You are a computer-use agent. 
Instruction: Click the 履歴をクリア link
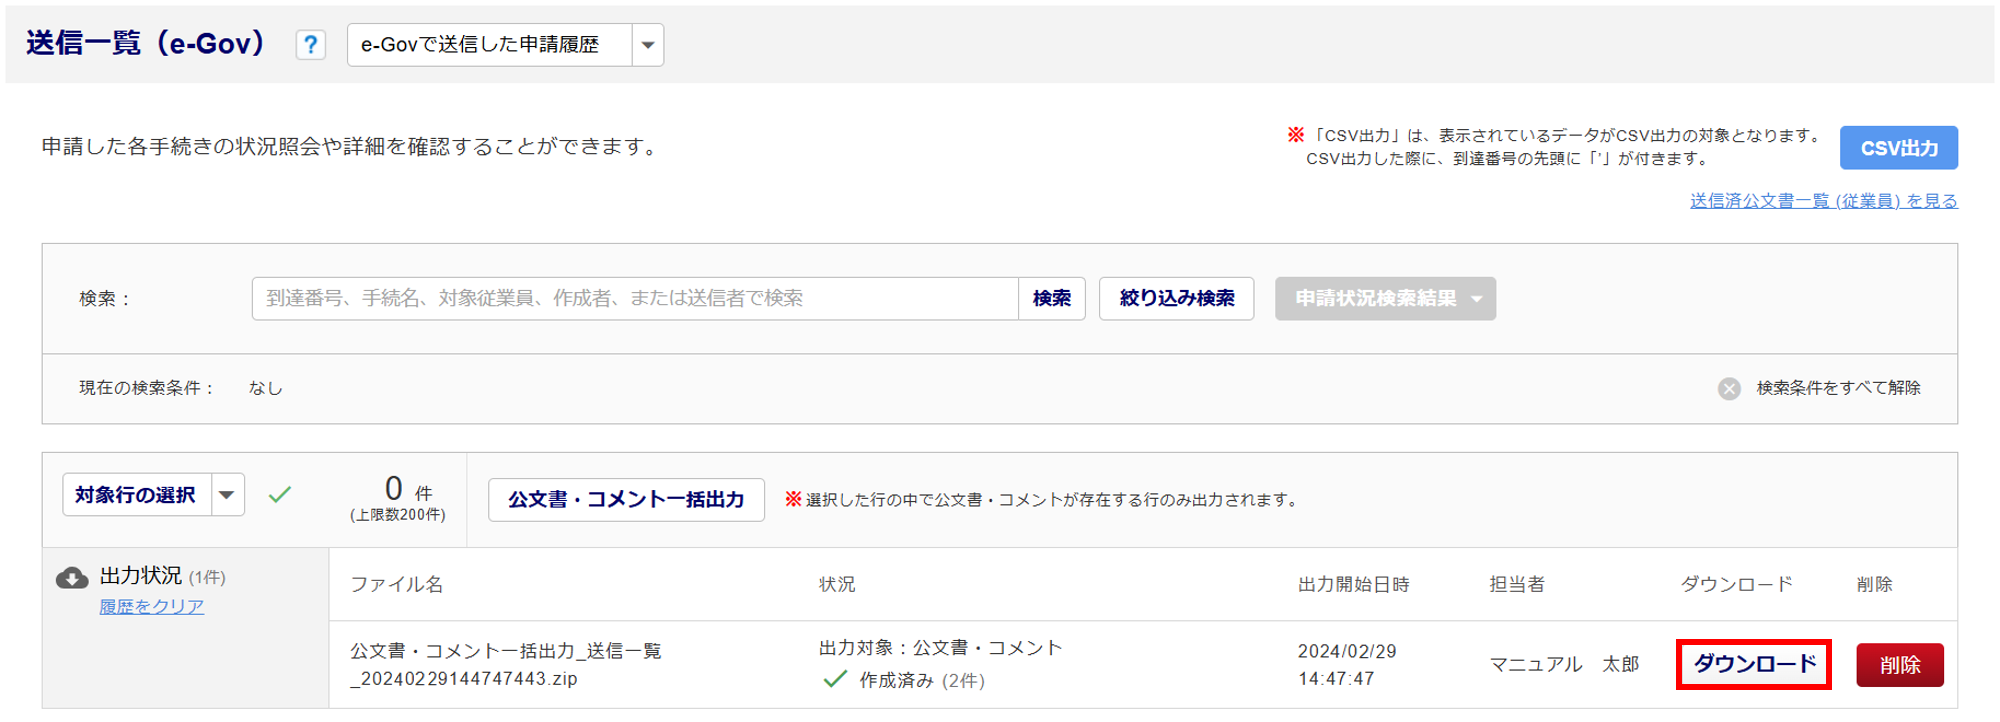tap(151, 607)
